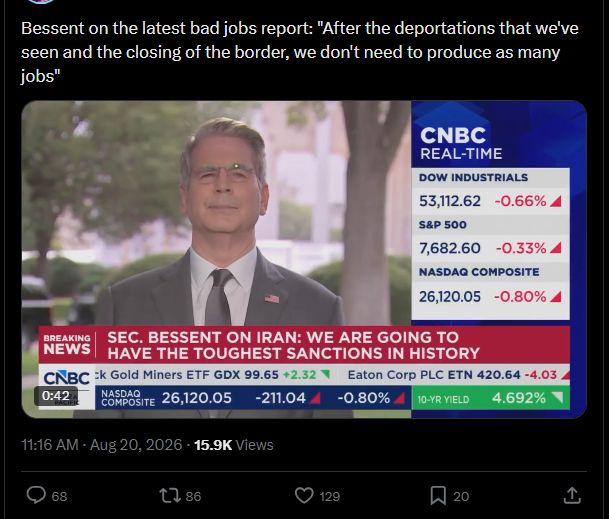Click the Breaking News banner in video

(304, 345)
